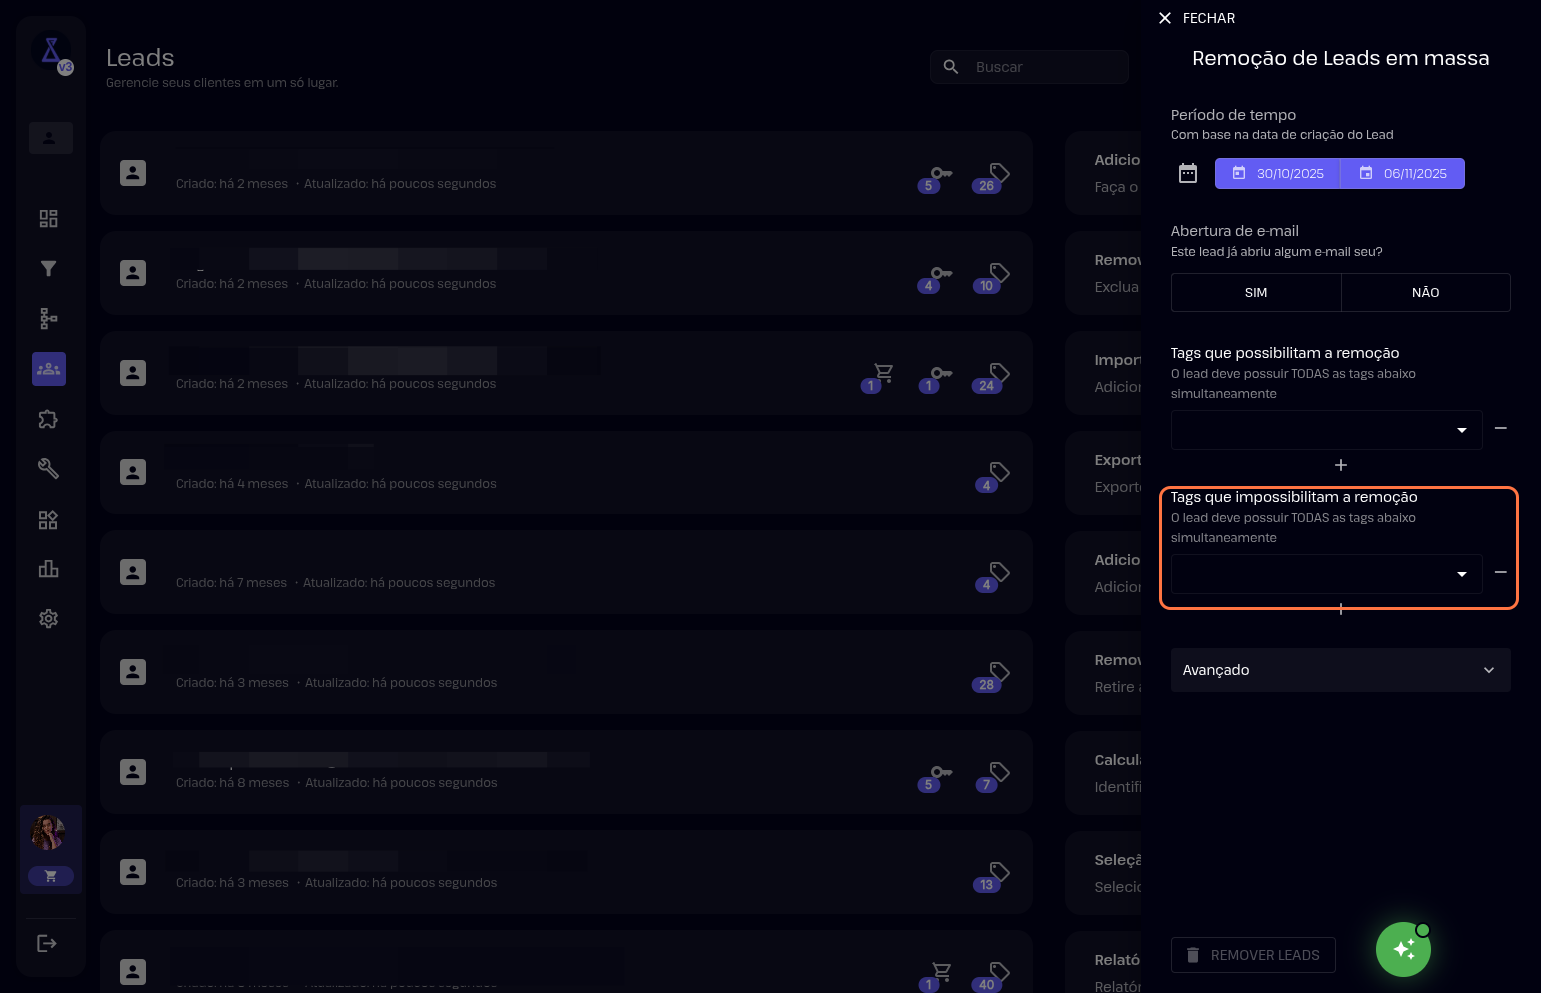The width and height of the screenshot is (1541, 993).
Task: Click the logout icon at sidebar bottom
Action: pos(47,943)
